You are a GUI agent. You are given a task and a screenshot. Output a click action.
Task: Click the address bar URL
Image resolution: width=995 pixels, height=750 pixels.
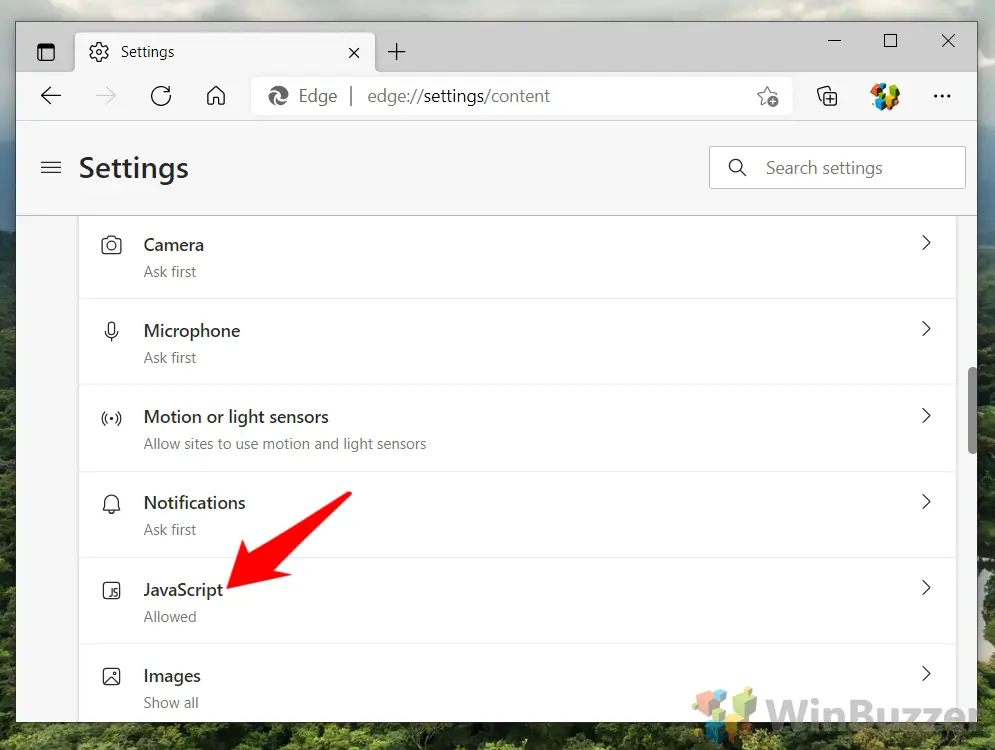pyautogui.click(x=458, y=96)
